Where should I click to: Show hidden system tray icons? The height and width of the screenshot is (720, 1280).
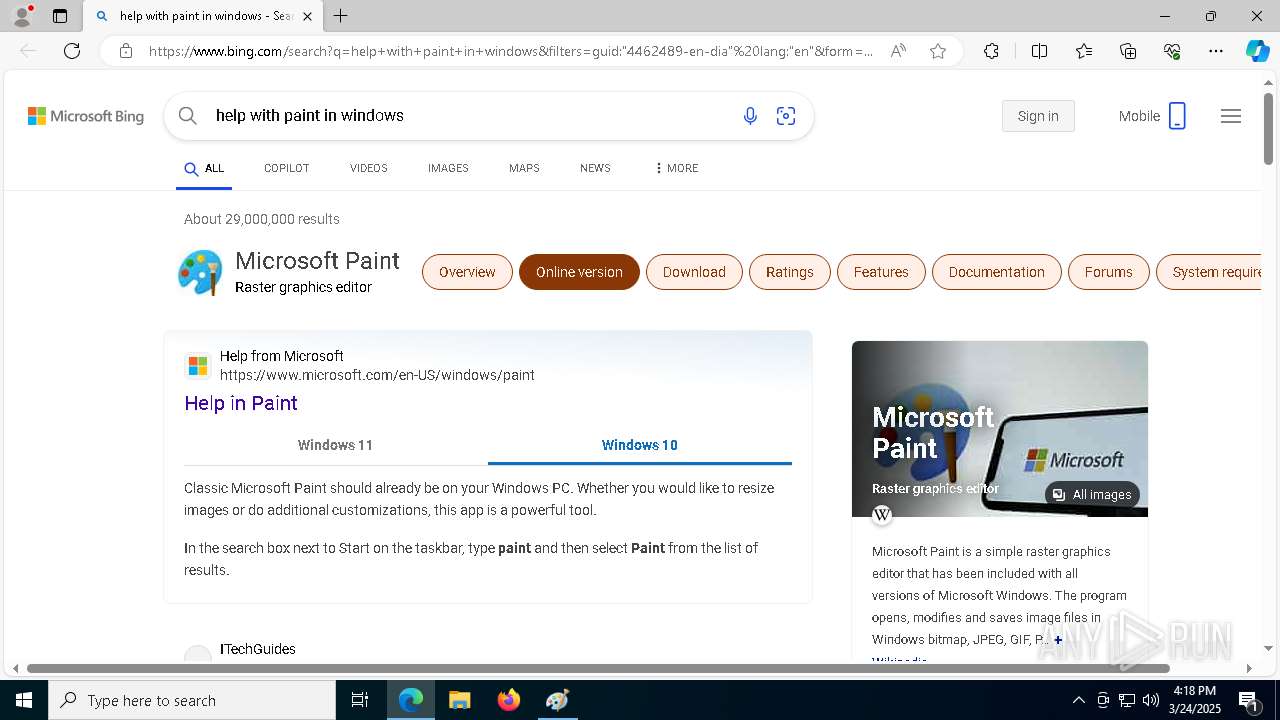[x=1078, y=700]
